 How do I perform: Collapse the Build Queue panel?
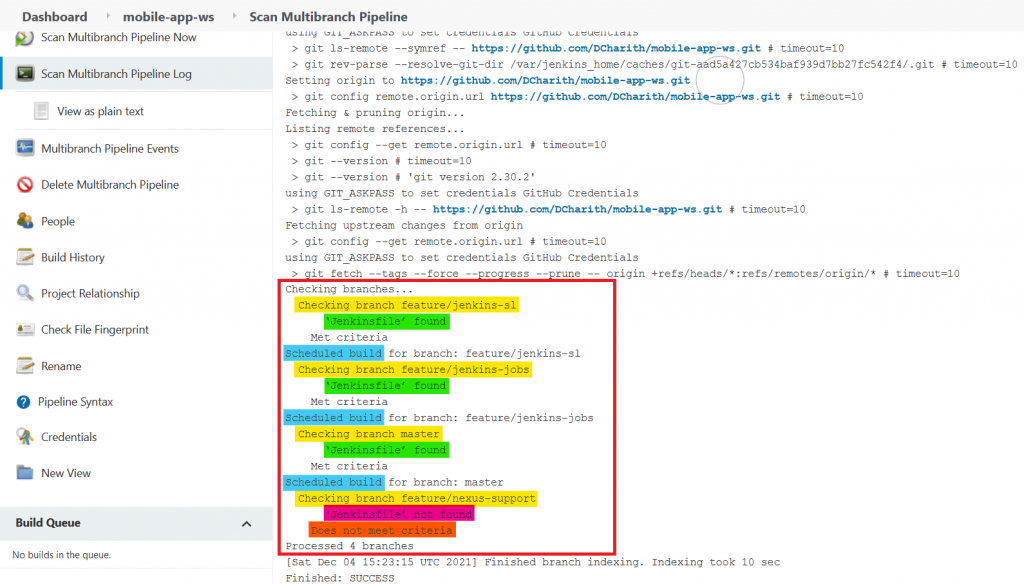coord(246,524)
